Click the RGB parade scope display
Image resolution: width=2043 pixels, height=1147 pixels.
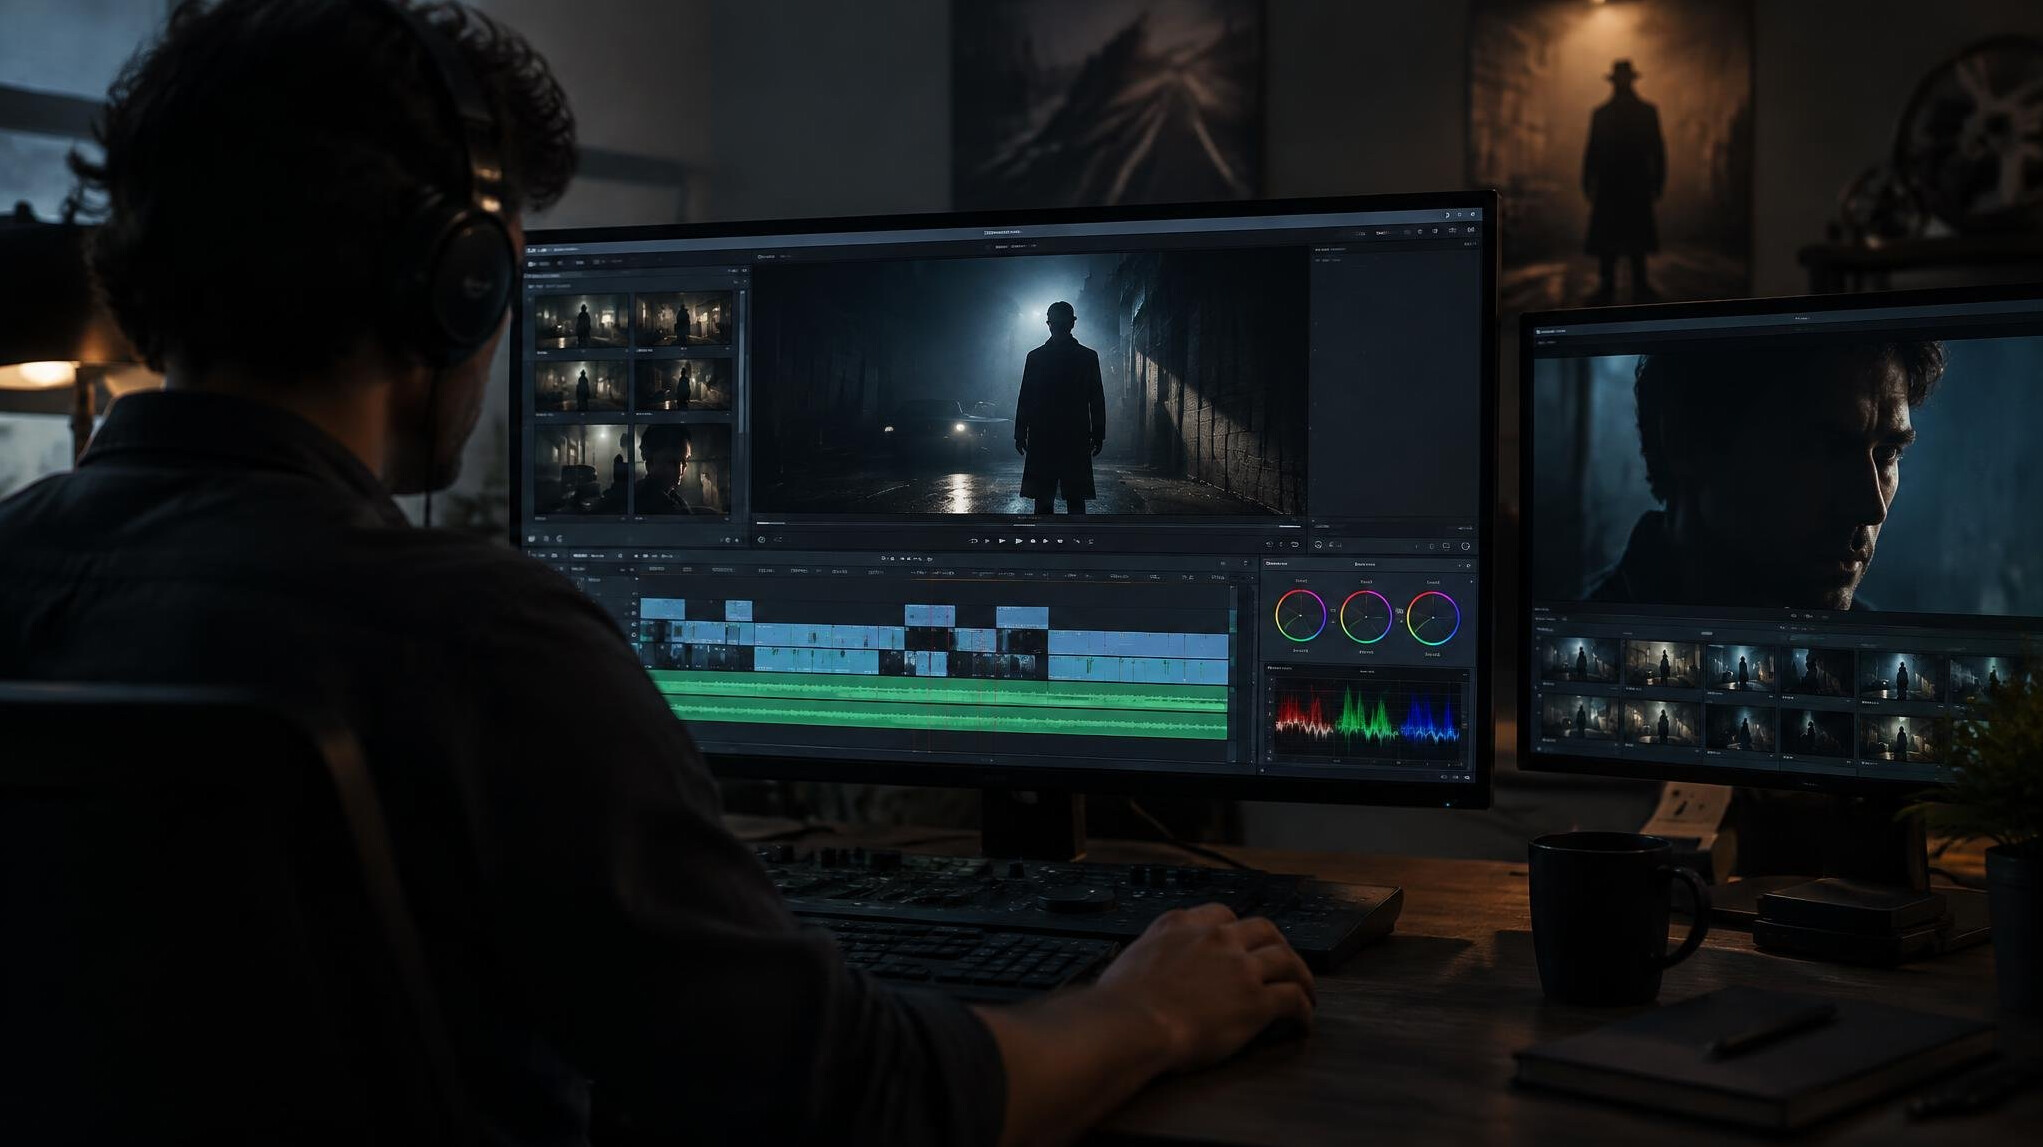tap(1366, 719)
